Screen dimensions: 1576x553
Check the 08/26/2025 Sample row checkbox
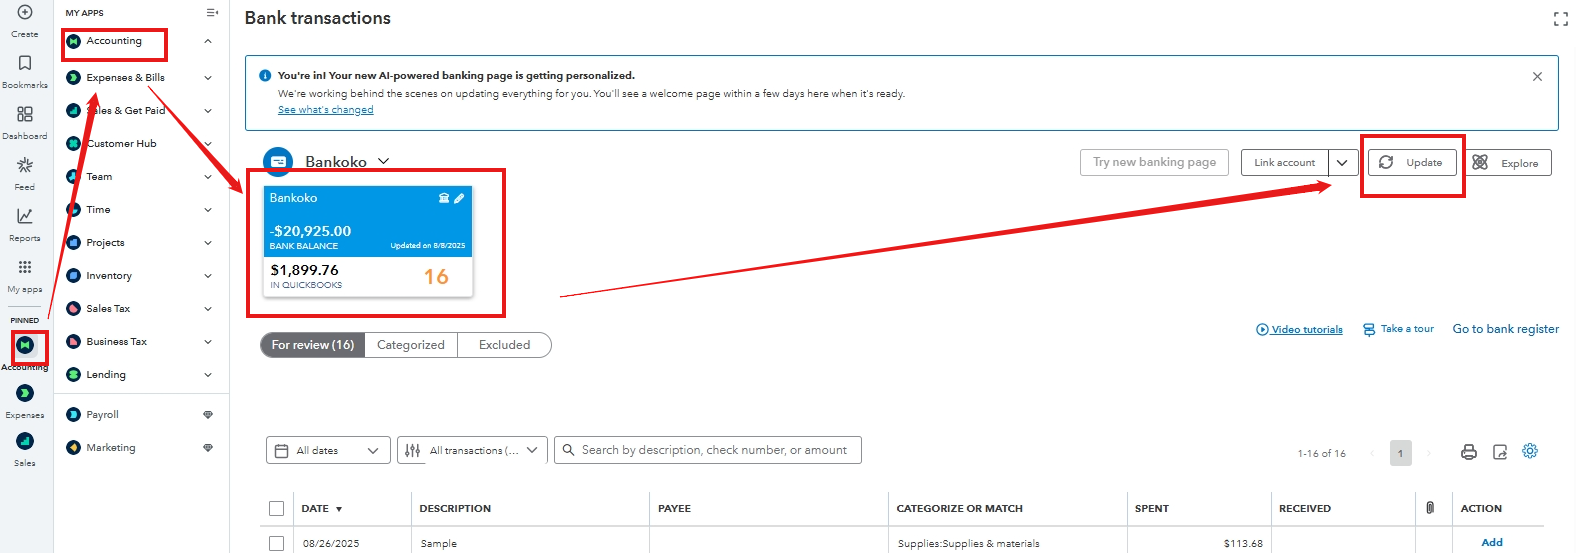tap(276, 543)
